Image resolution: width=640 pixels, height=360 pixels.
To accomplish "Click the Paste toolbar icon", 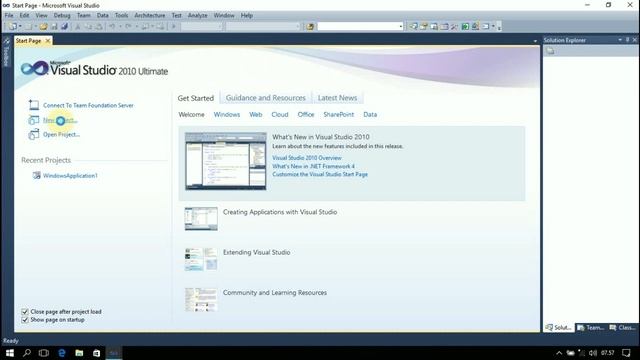I will [x=99, y=27].
